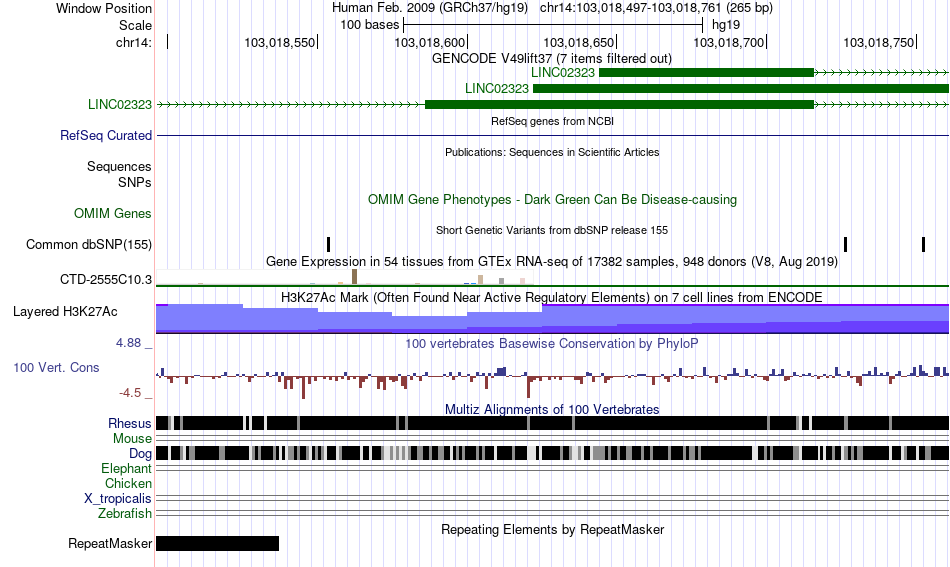Click the -4.5 PhyloP lower scale value
The image size is (950, 567).
click(130, 393)
